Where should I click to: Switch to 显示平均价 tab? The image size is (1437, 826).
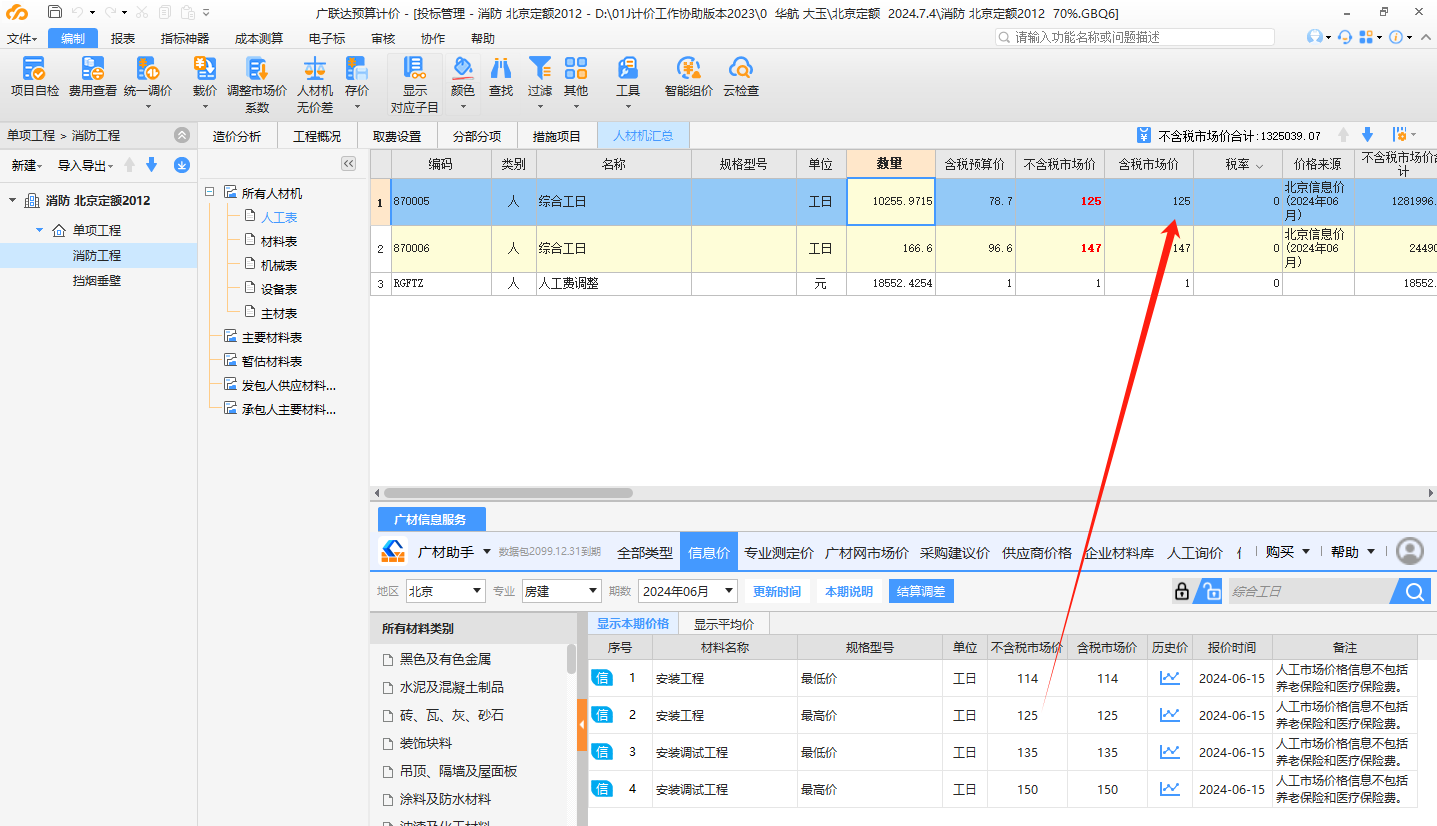[x=724, y=624]
